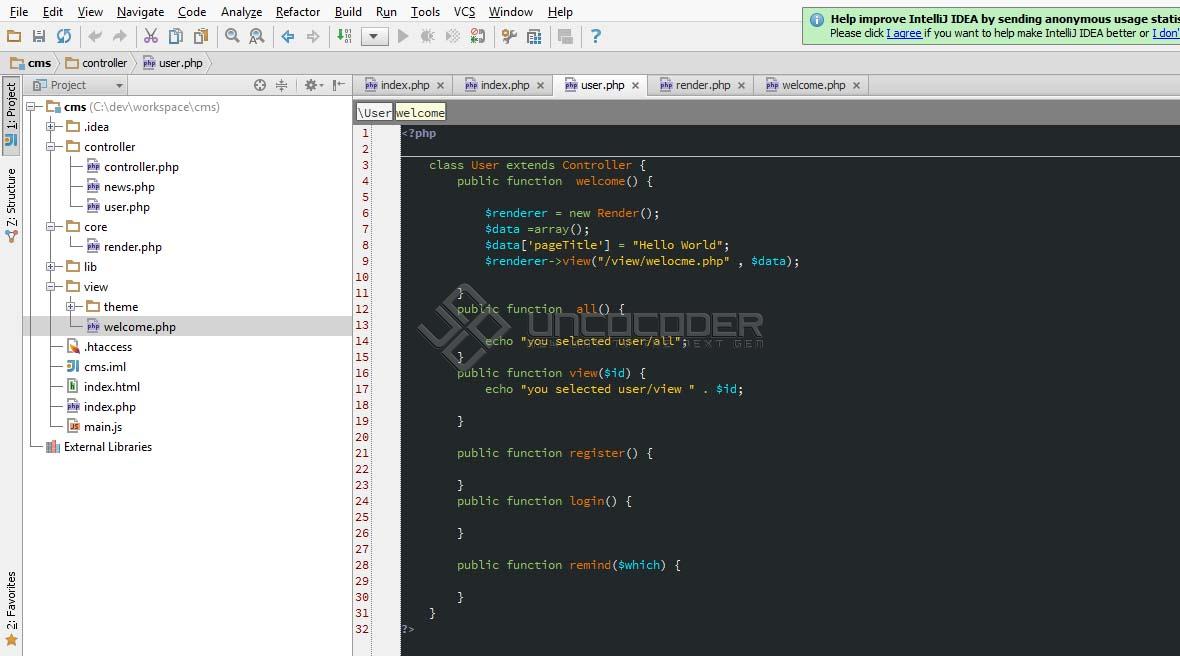
Task: Click the Synchronize refresh icon
Action: click(64, 36)
